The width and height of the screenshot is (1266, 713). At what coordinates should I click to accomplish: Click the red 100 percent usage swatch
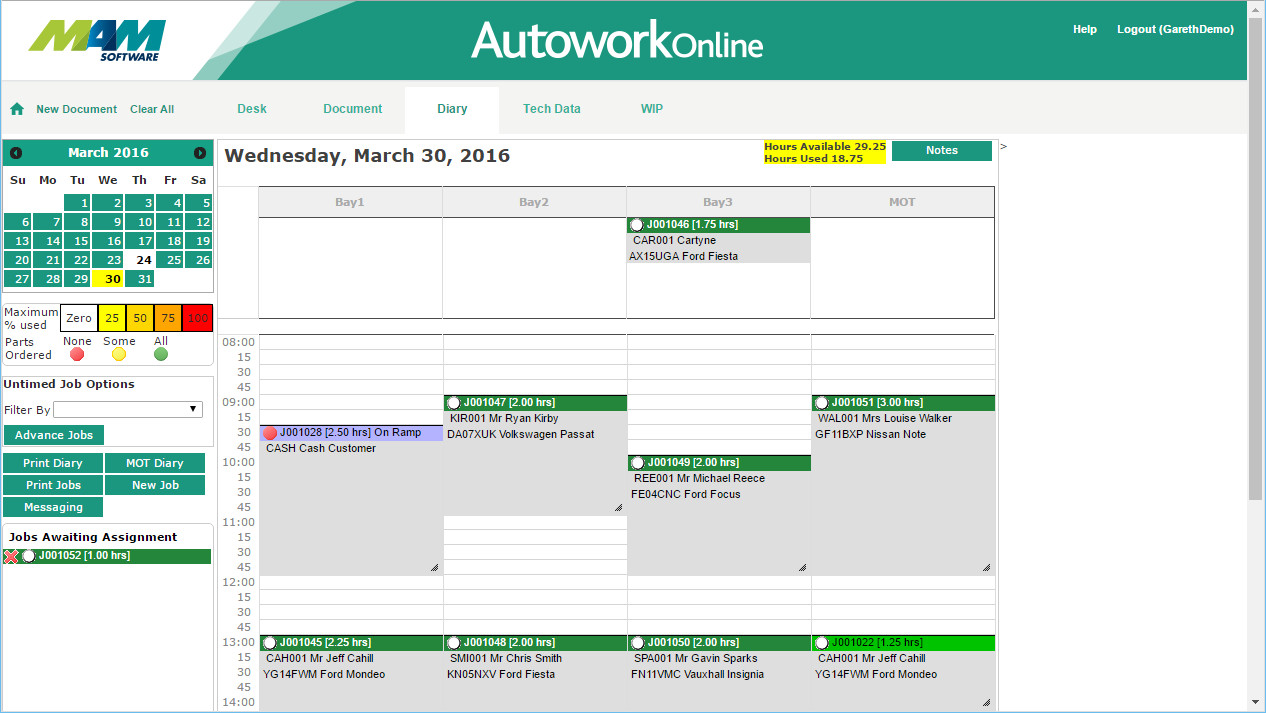pyautogui.click(x=197, y=318)
